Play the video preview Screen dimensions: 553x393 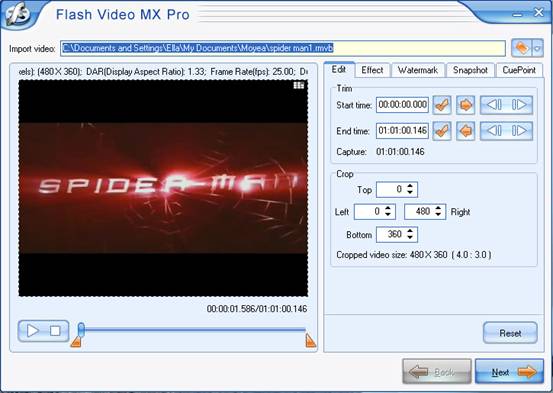[32, 331]
